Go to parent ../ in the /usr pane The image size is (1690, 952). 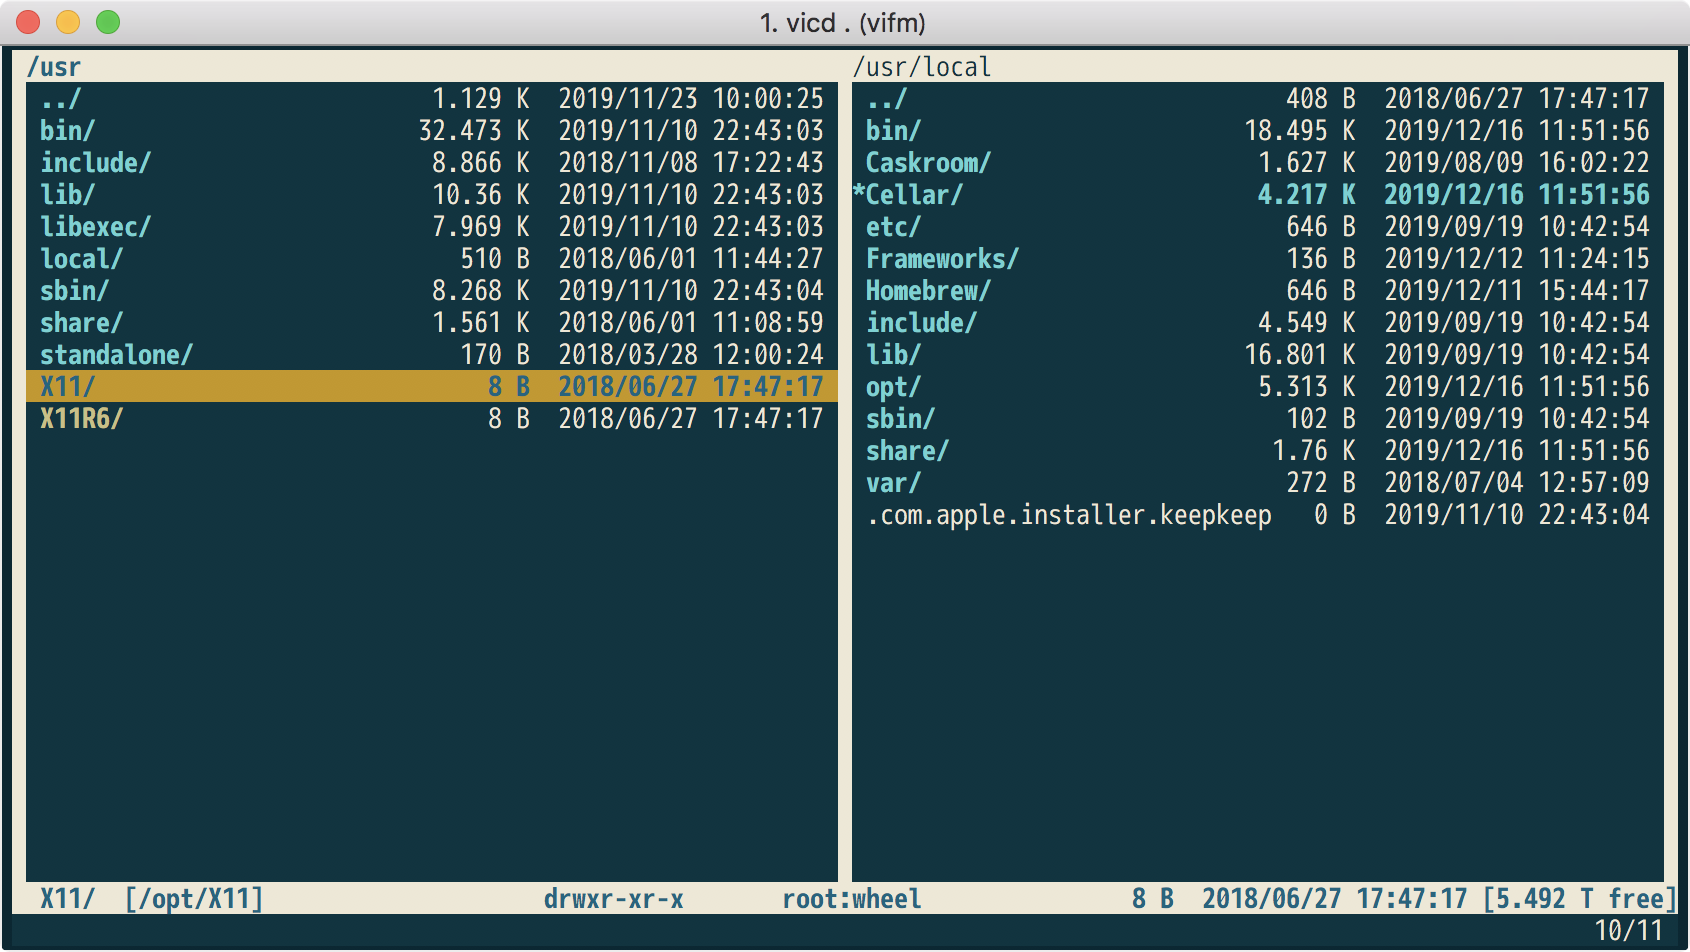(432, 99)
